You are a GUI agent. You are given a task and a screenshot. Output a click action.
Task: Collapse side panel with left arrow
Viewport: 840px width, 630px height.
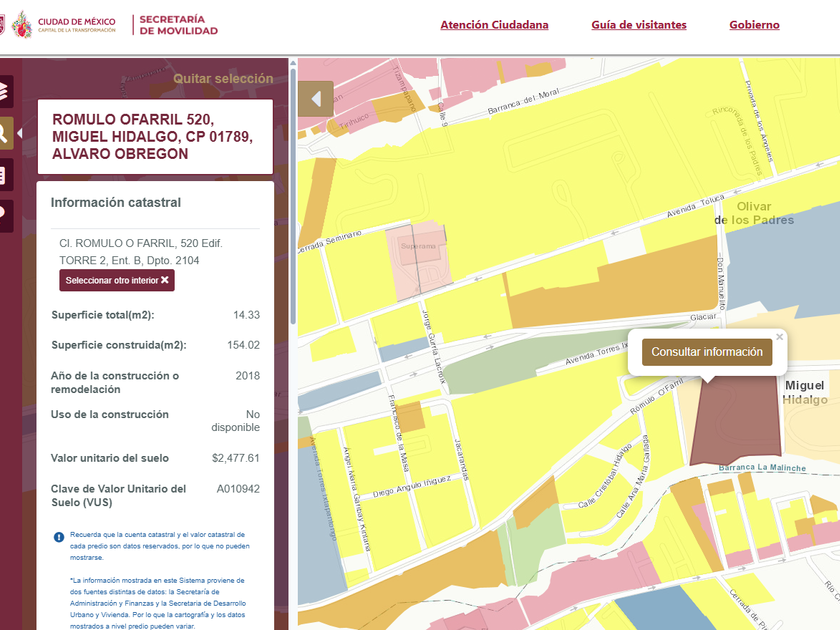(x=316, y=99)
